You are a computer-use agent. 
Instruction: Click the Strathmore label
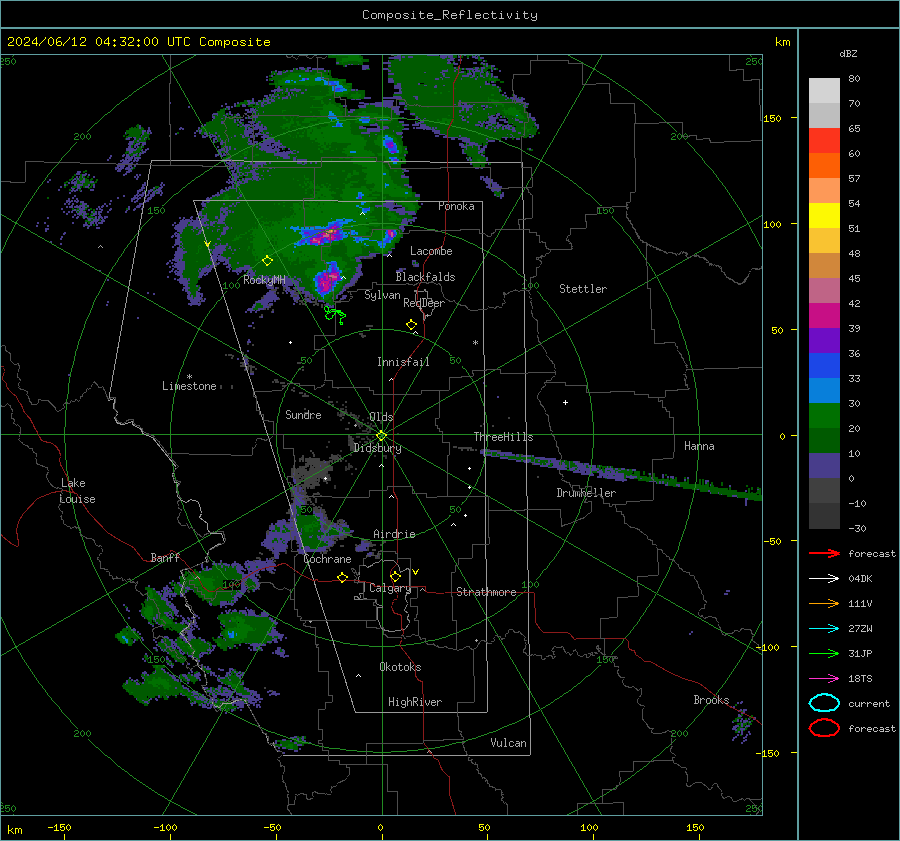(486, 592)
